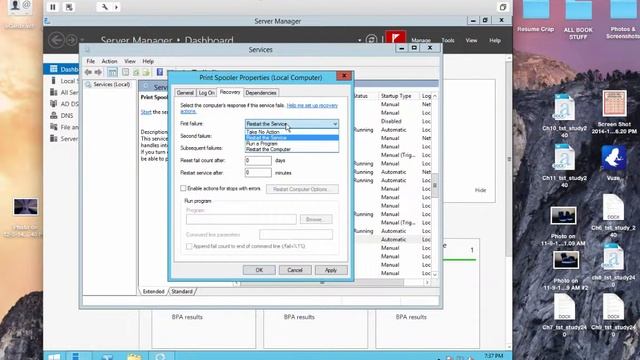The height and width of the screenshot is (360, 640).
Task: Open the Server Manager Tools menu
Action: pos(448,40)
